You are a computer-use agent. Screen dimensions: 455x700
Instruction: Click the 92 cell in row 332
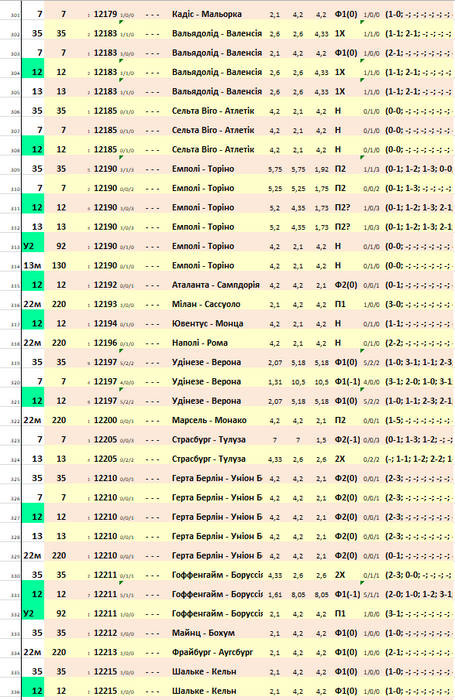pos(61,614)
